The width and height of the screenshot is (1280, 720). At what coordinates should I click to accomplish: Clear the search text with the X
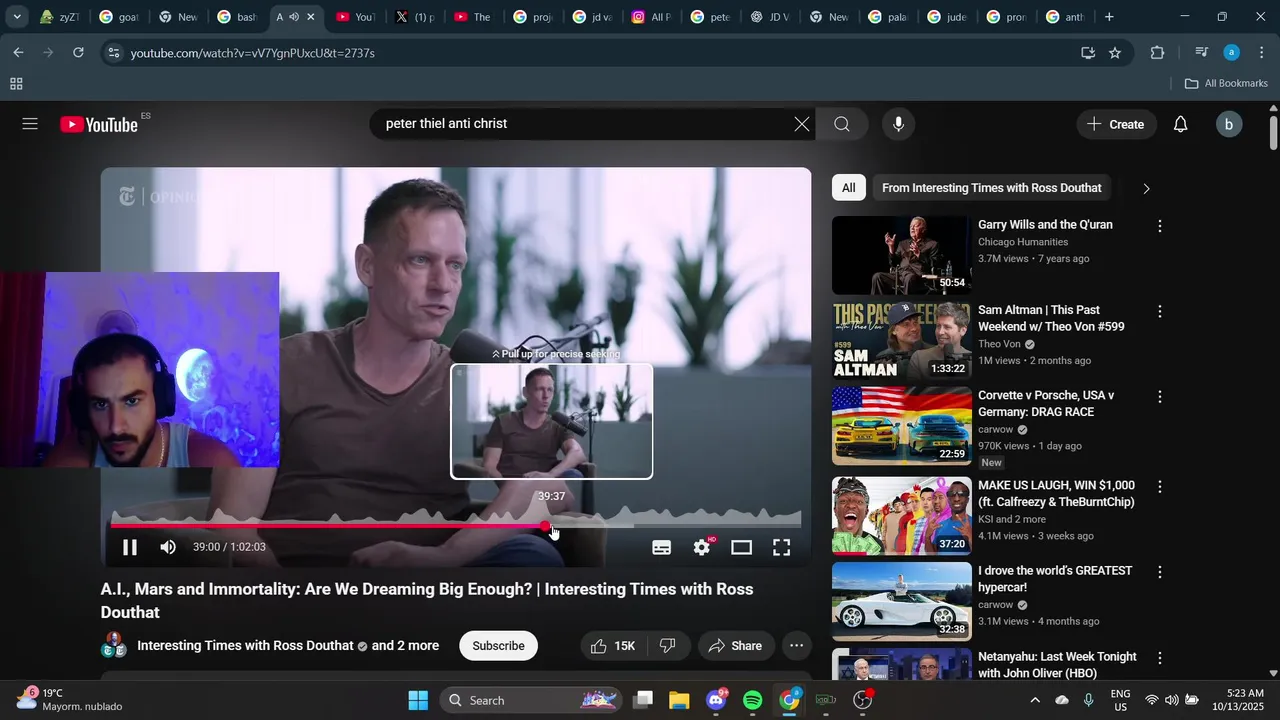(802, 124)
